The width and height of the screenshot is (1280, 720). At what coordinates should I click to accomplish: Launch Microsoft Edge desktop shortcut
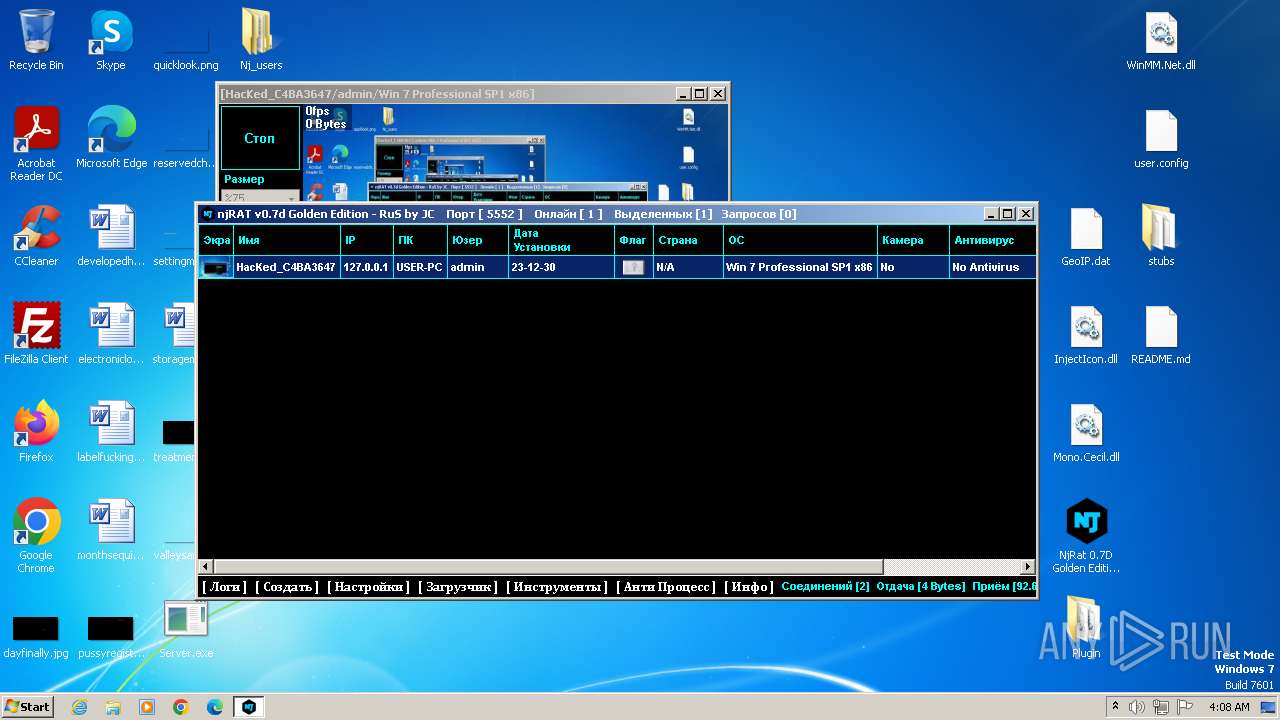(111, 138)
